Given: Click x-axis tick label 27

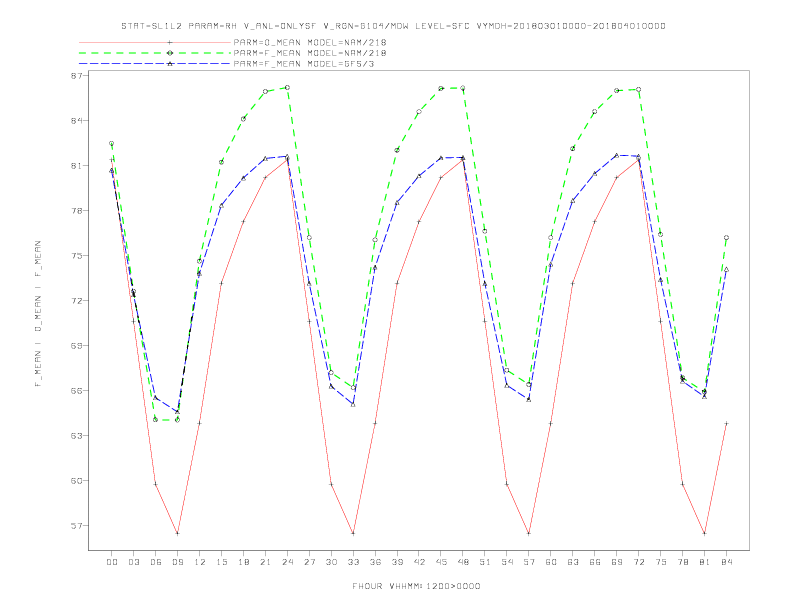Looking at the screenshot, I should 309,562.
